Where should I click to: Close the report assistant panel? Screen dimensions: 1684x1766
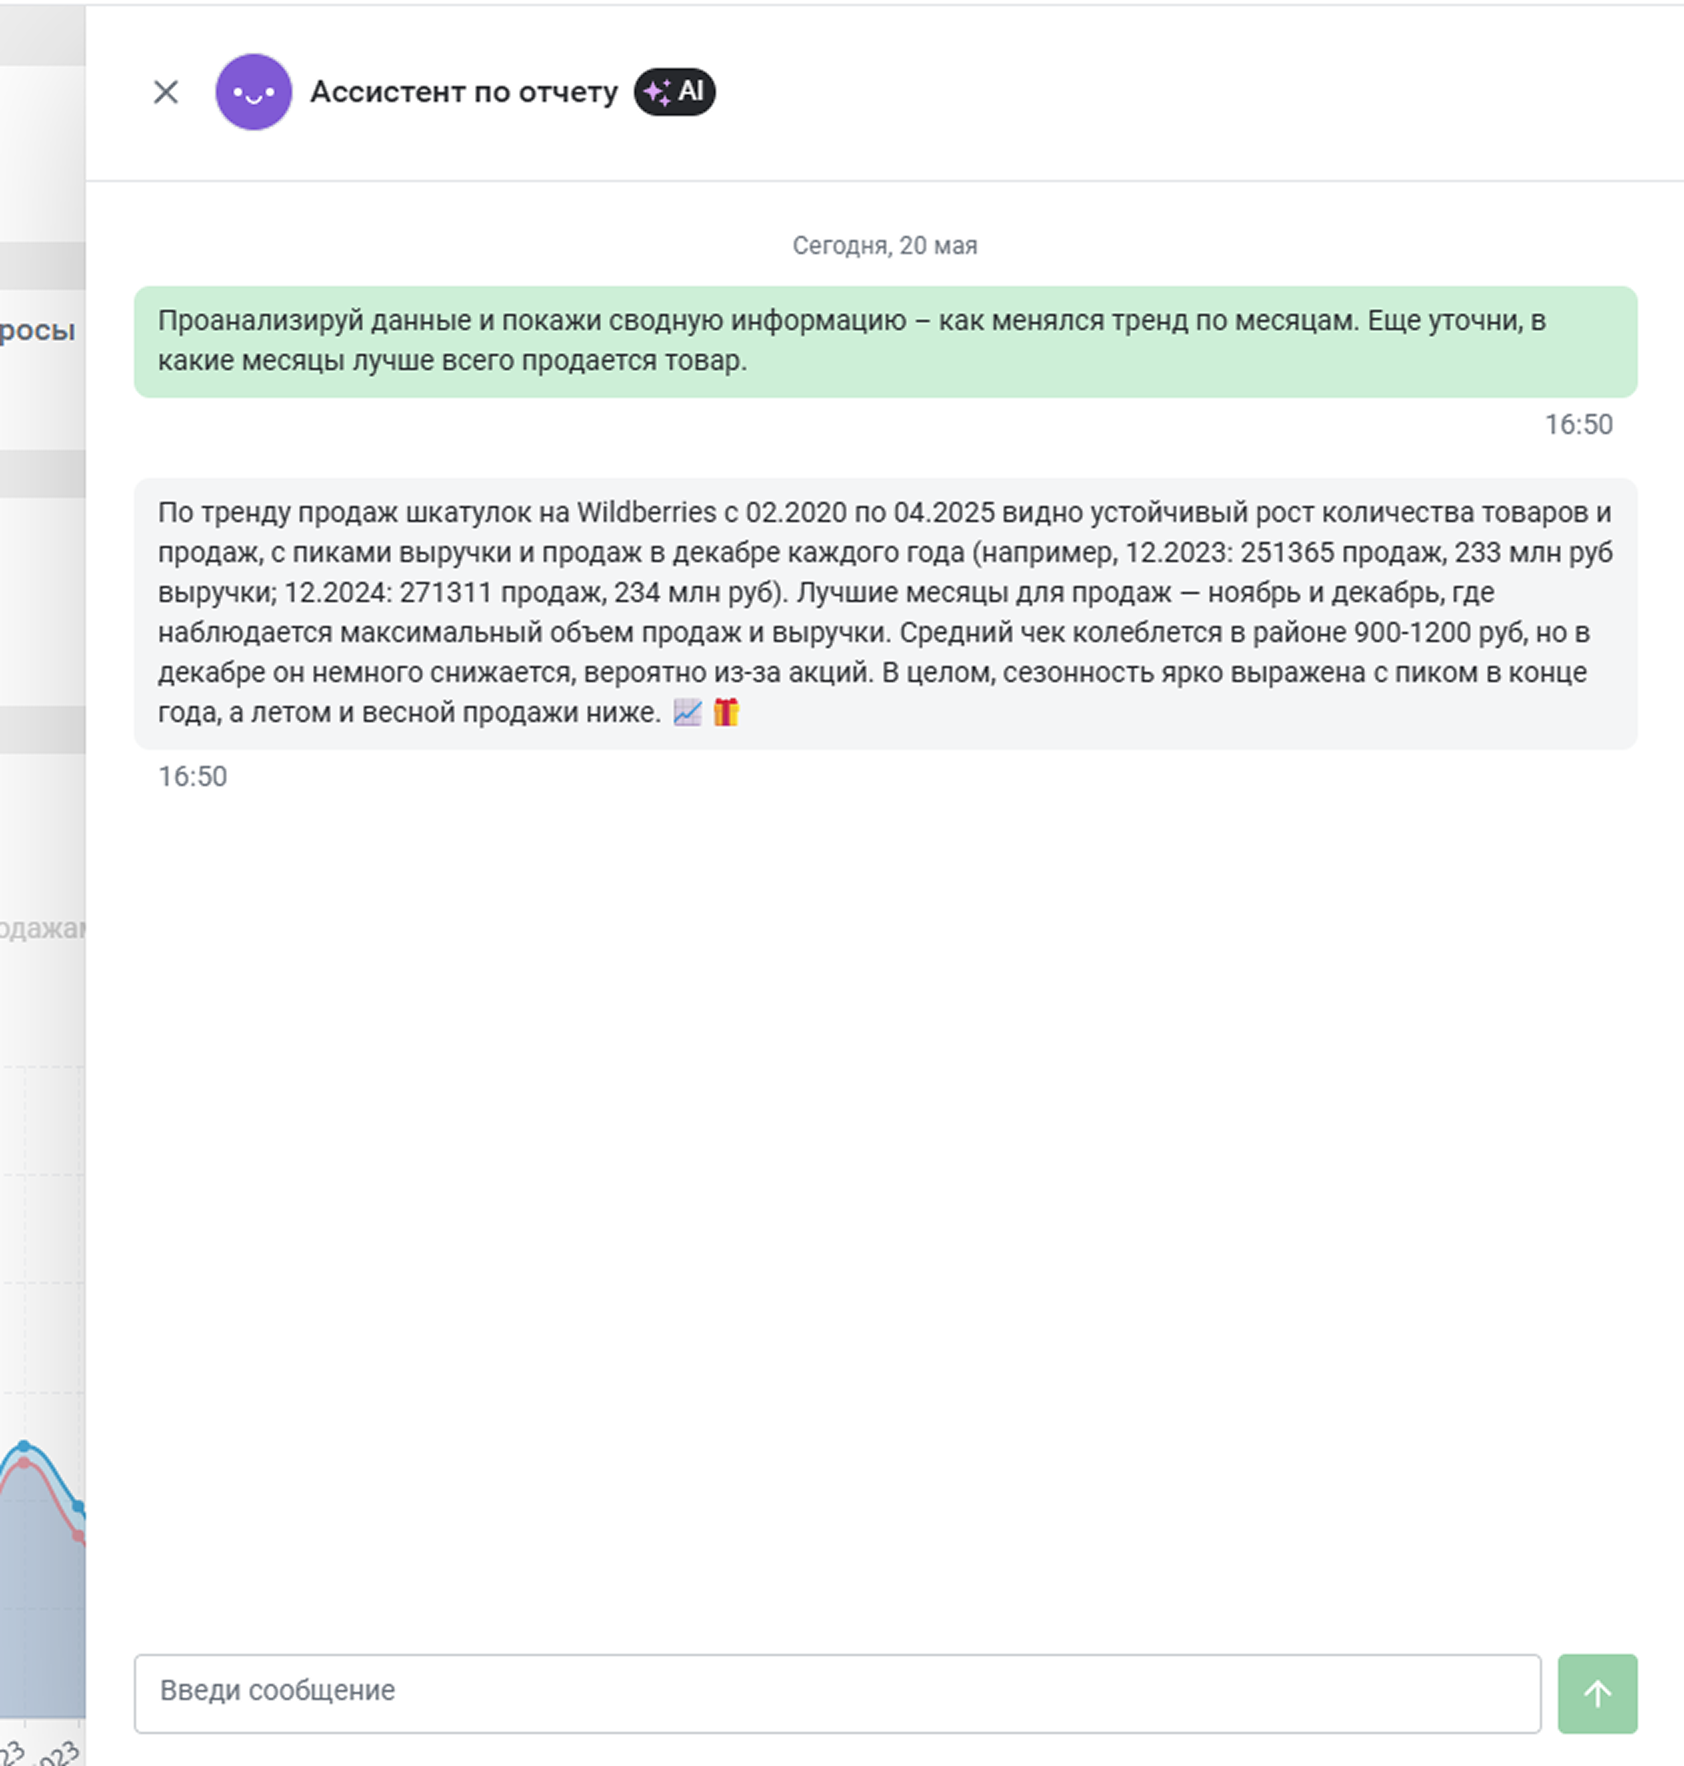[166, 92]
